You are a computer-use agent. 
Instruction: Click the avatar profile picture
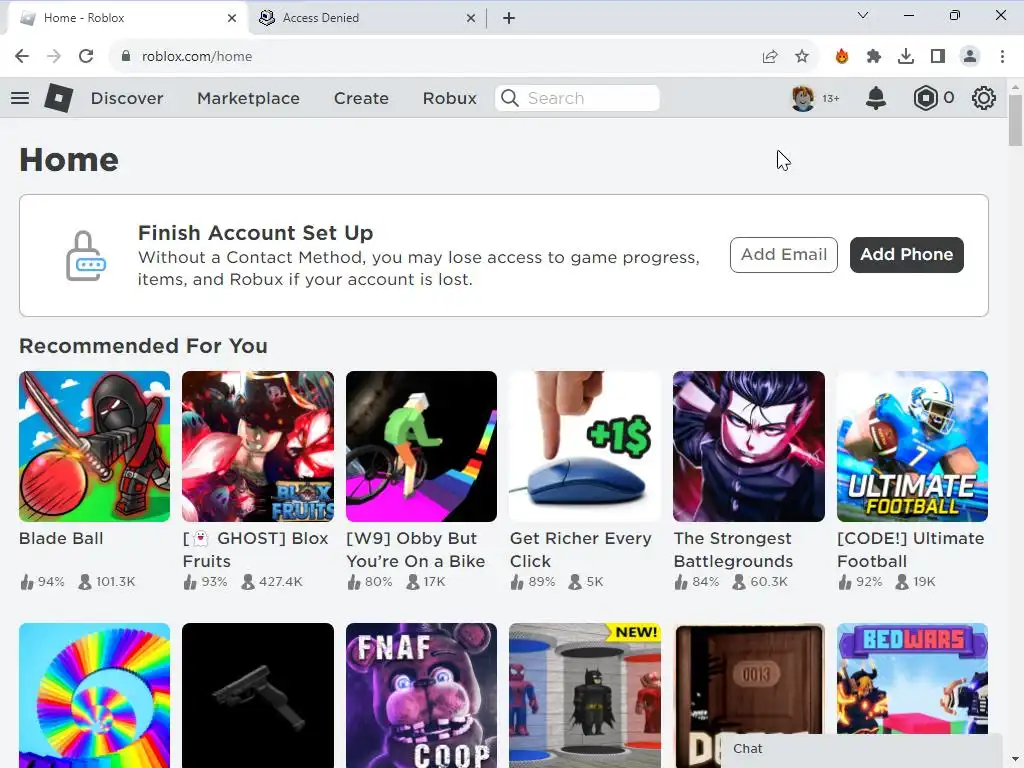(803, 98)
